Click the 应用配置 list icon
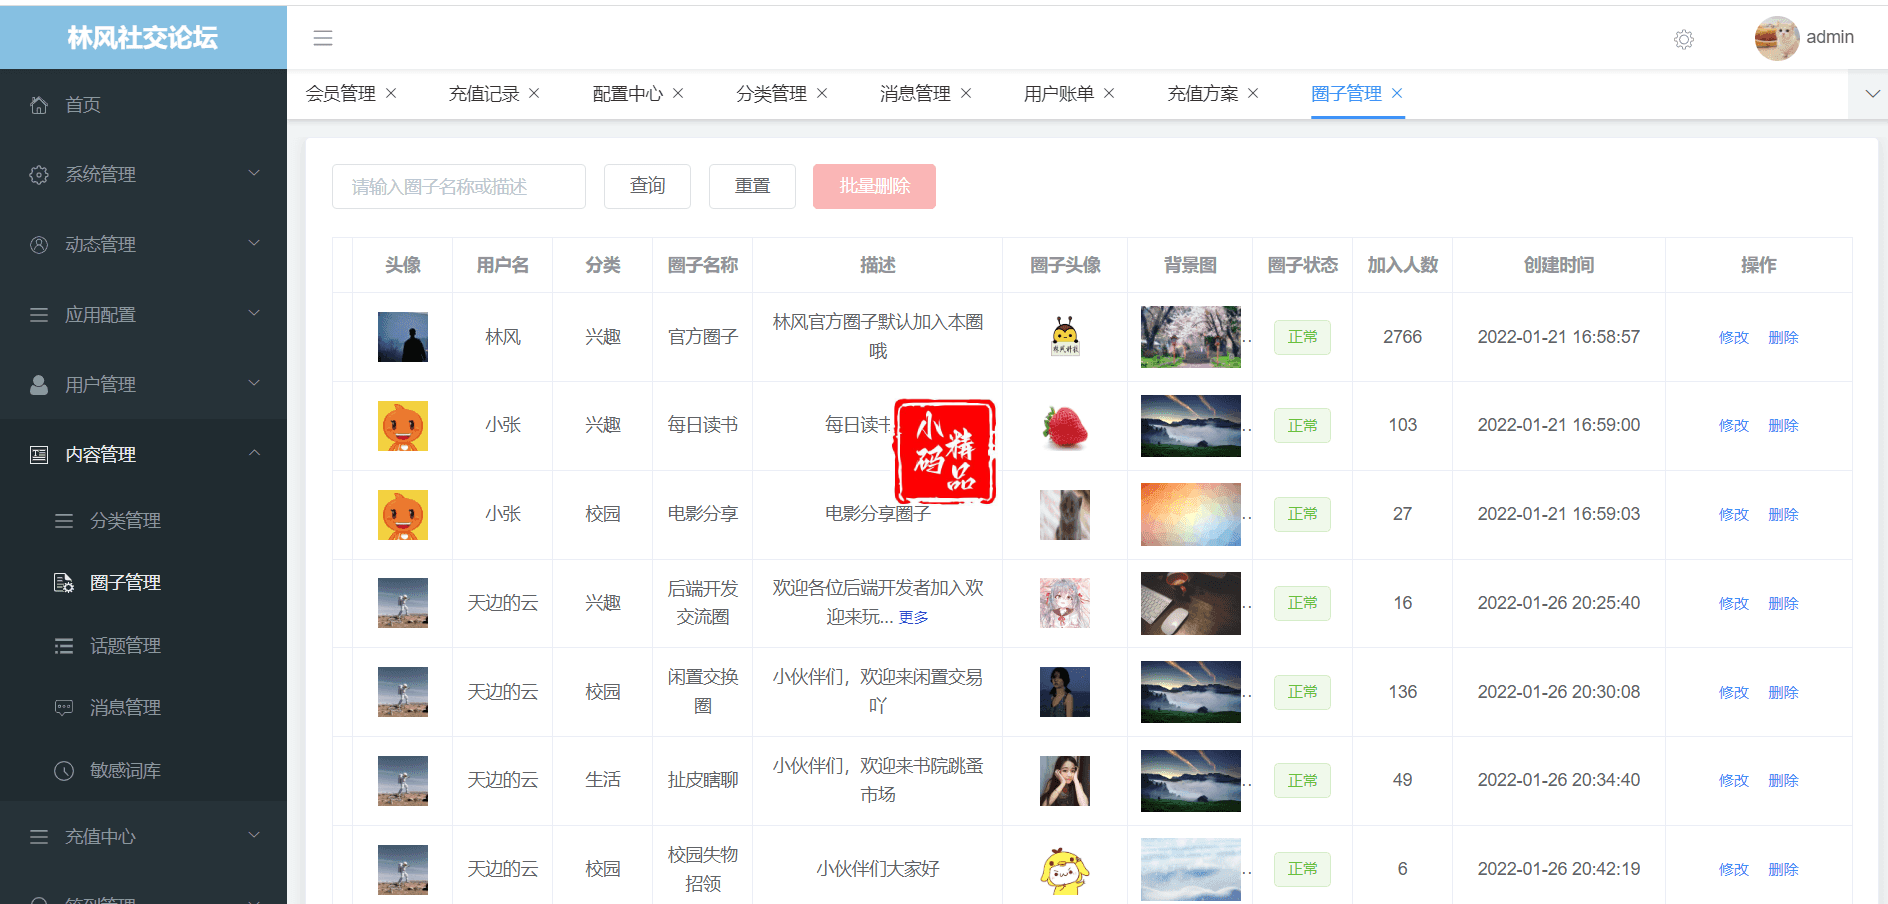Screen dimensions: 1888x904 [x=39, y=315]
